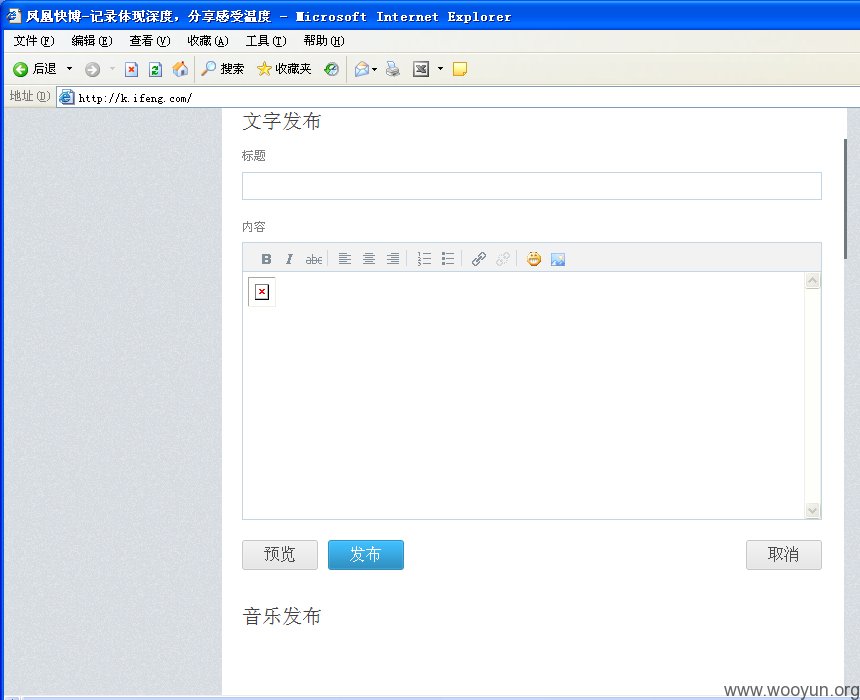The image size is (860, 700).
Task: Expand the Mail button dropdown arrow
Action: point(375,70)
